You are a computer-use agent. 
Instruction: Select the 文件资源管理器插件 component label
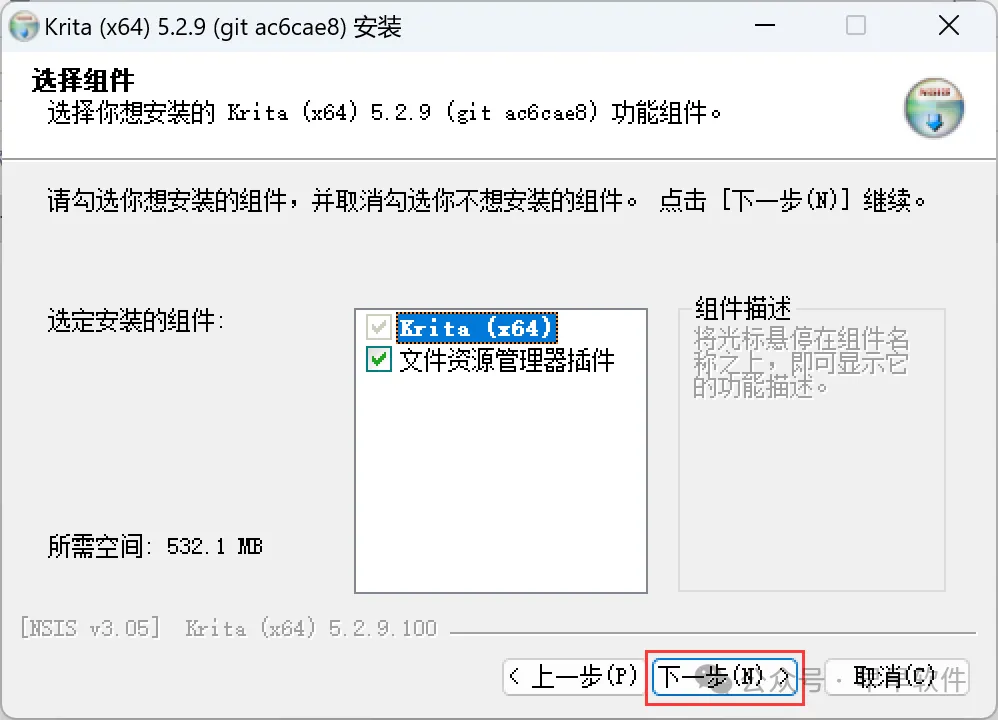(507, 360)
